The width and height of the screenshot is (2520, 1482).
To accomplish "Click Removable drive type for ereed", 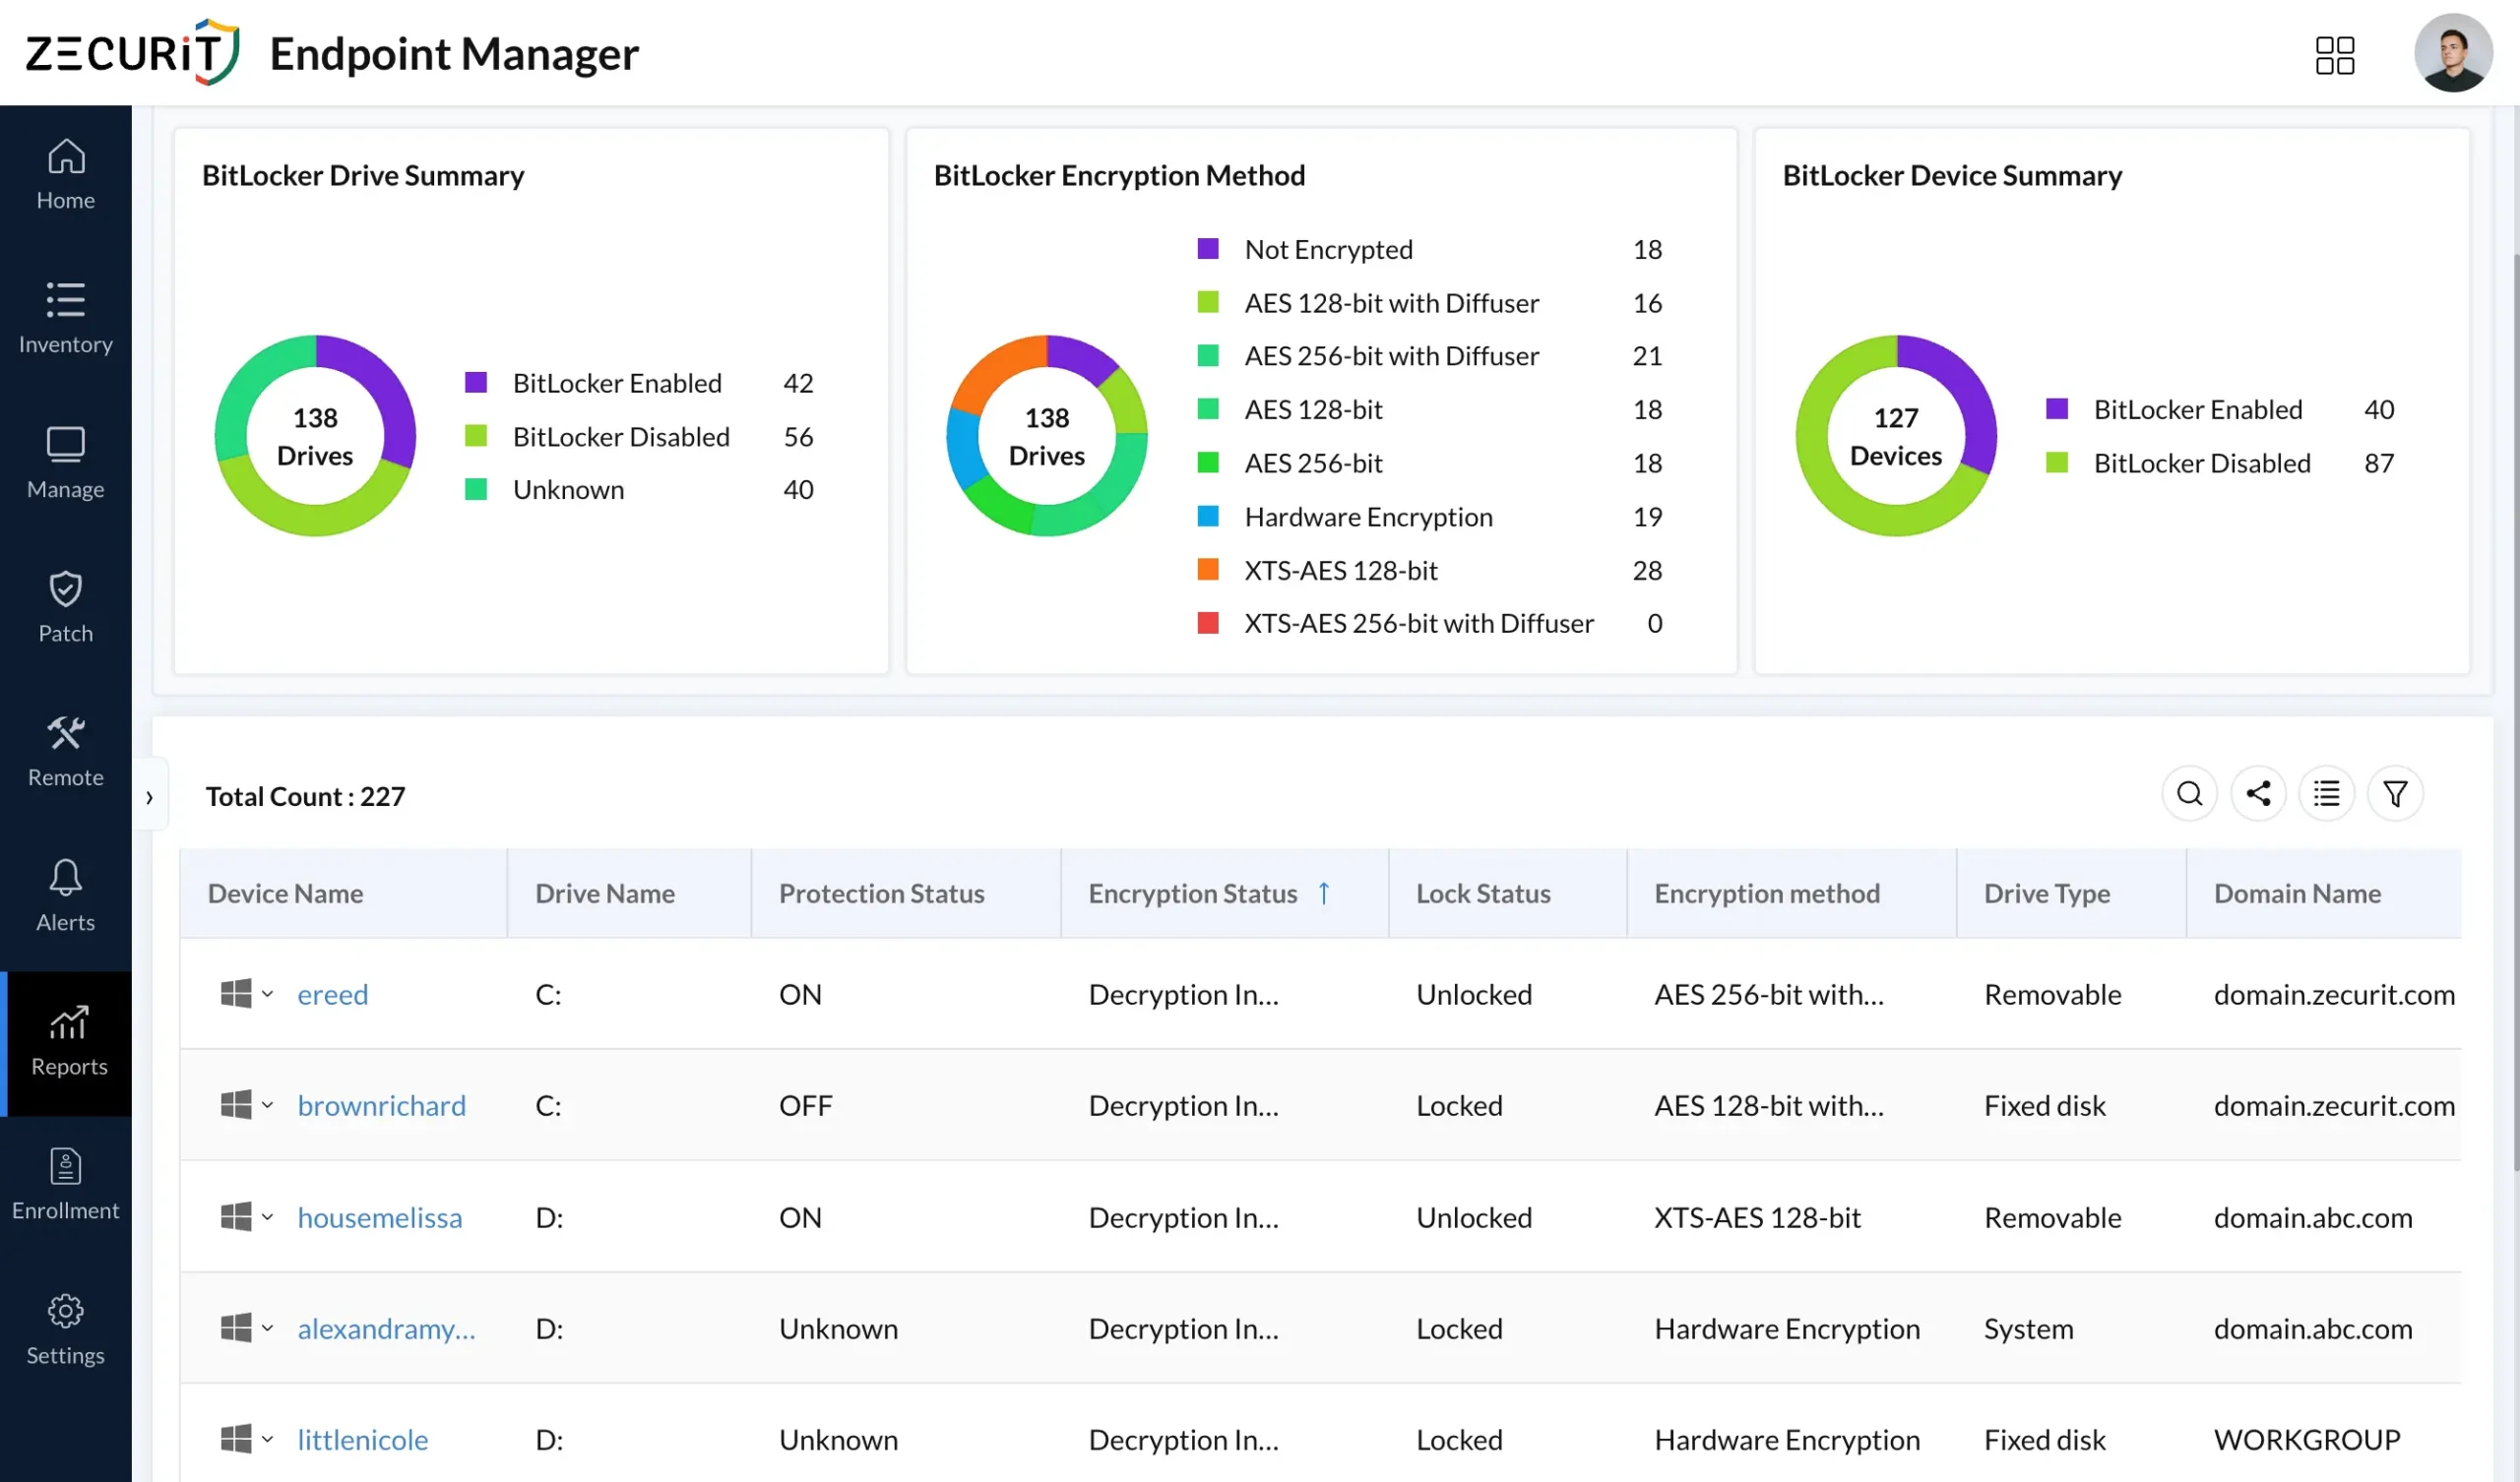I will [2052, 994].
